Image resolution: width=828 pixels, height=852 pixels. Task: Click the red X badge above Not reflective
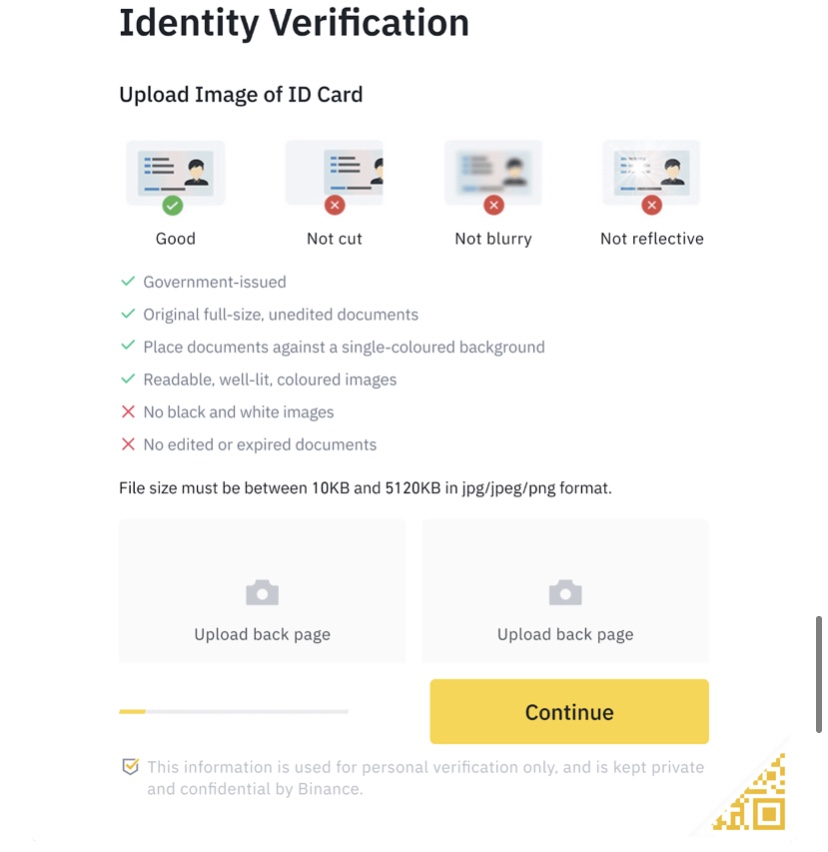pos(652,205)
